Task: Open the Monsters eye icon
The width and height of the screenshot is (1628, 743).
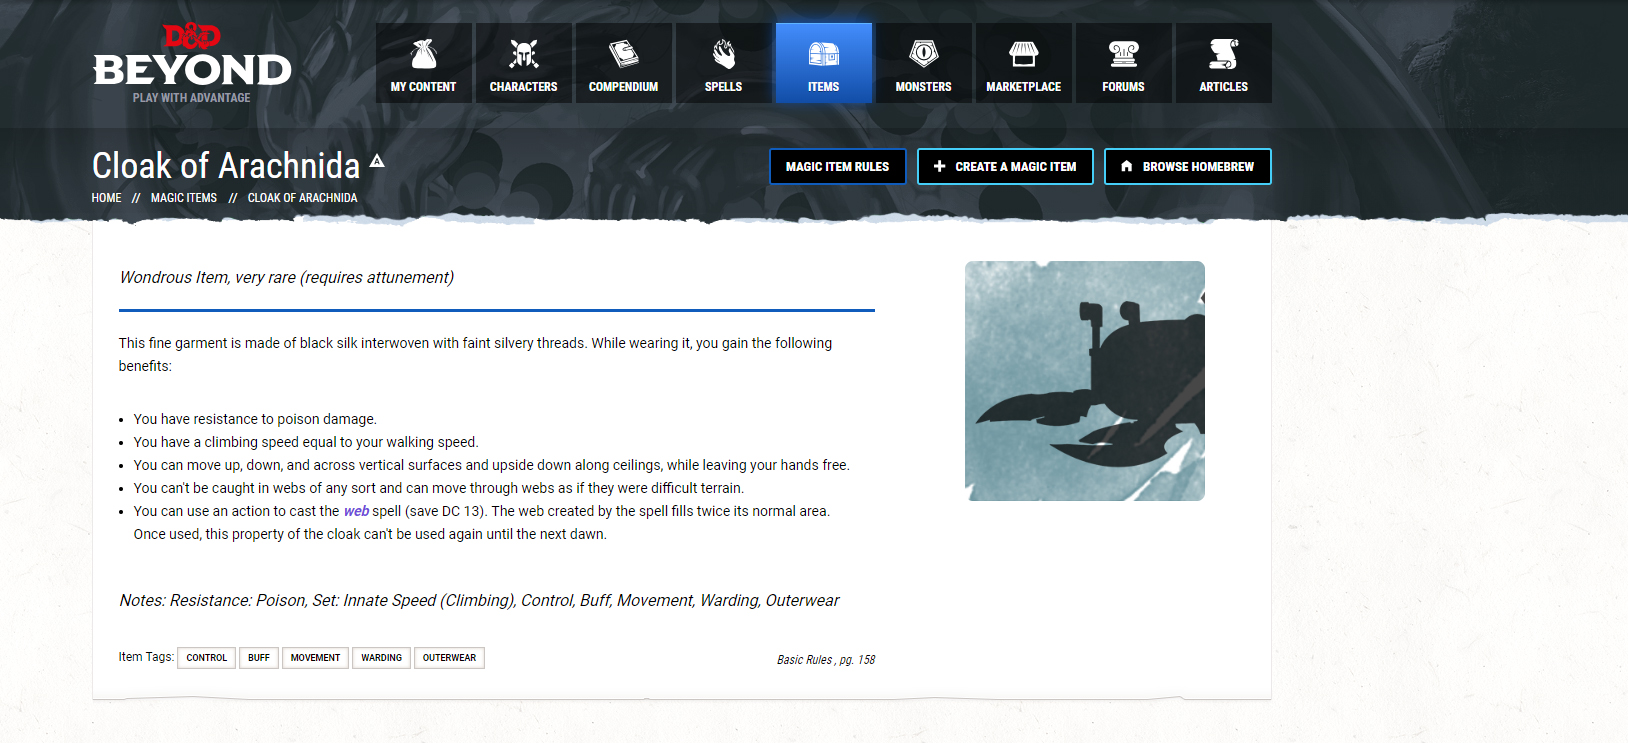Action: tap(923, 54)
